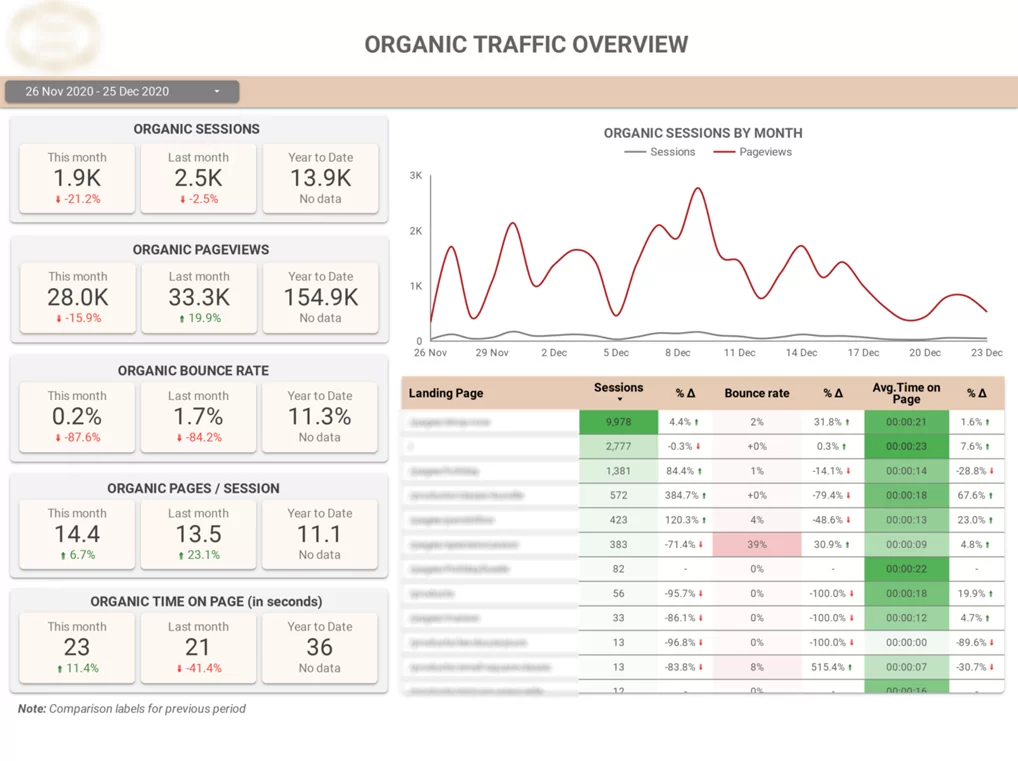
Task: Click the green arrow beside 67.6% in last column
Action: pos(992,495)
